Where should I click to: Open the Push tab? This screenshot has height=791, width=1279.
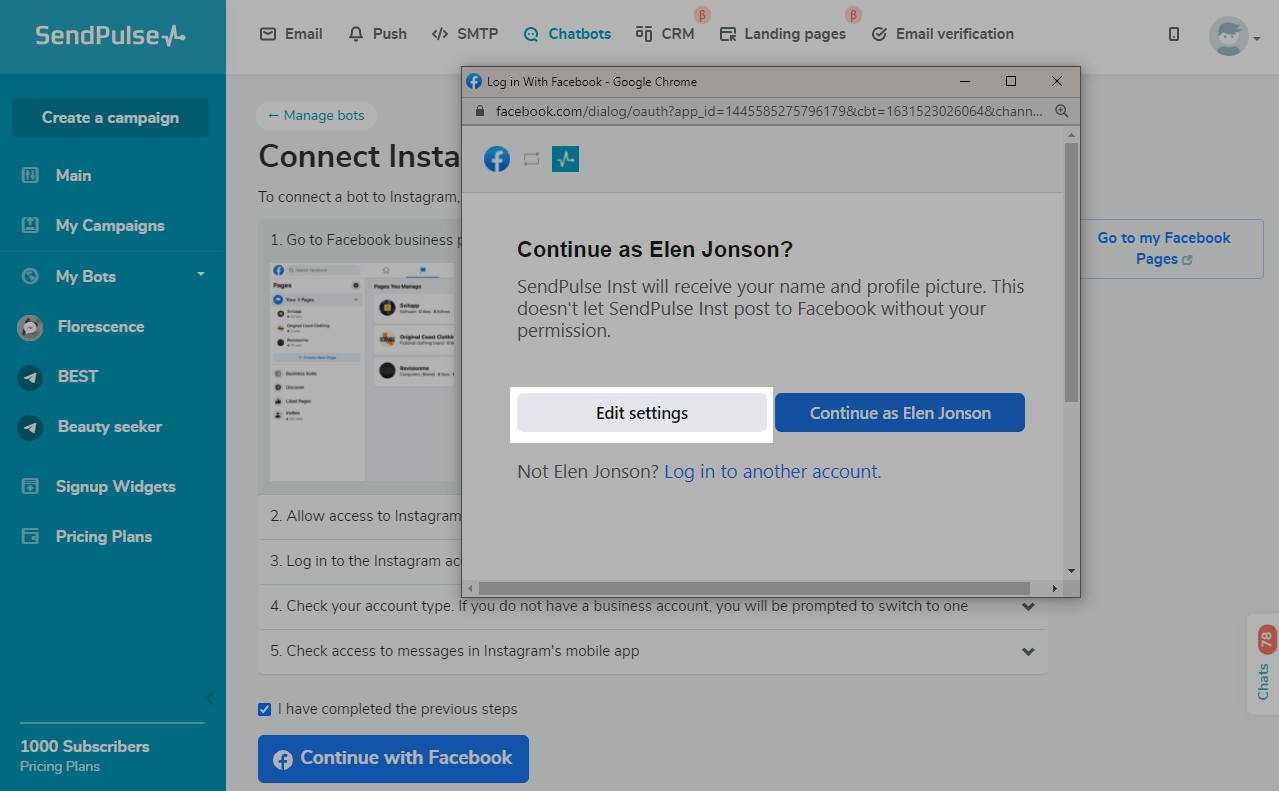[377, 34]
